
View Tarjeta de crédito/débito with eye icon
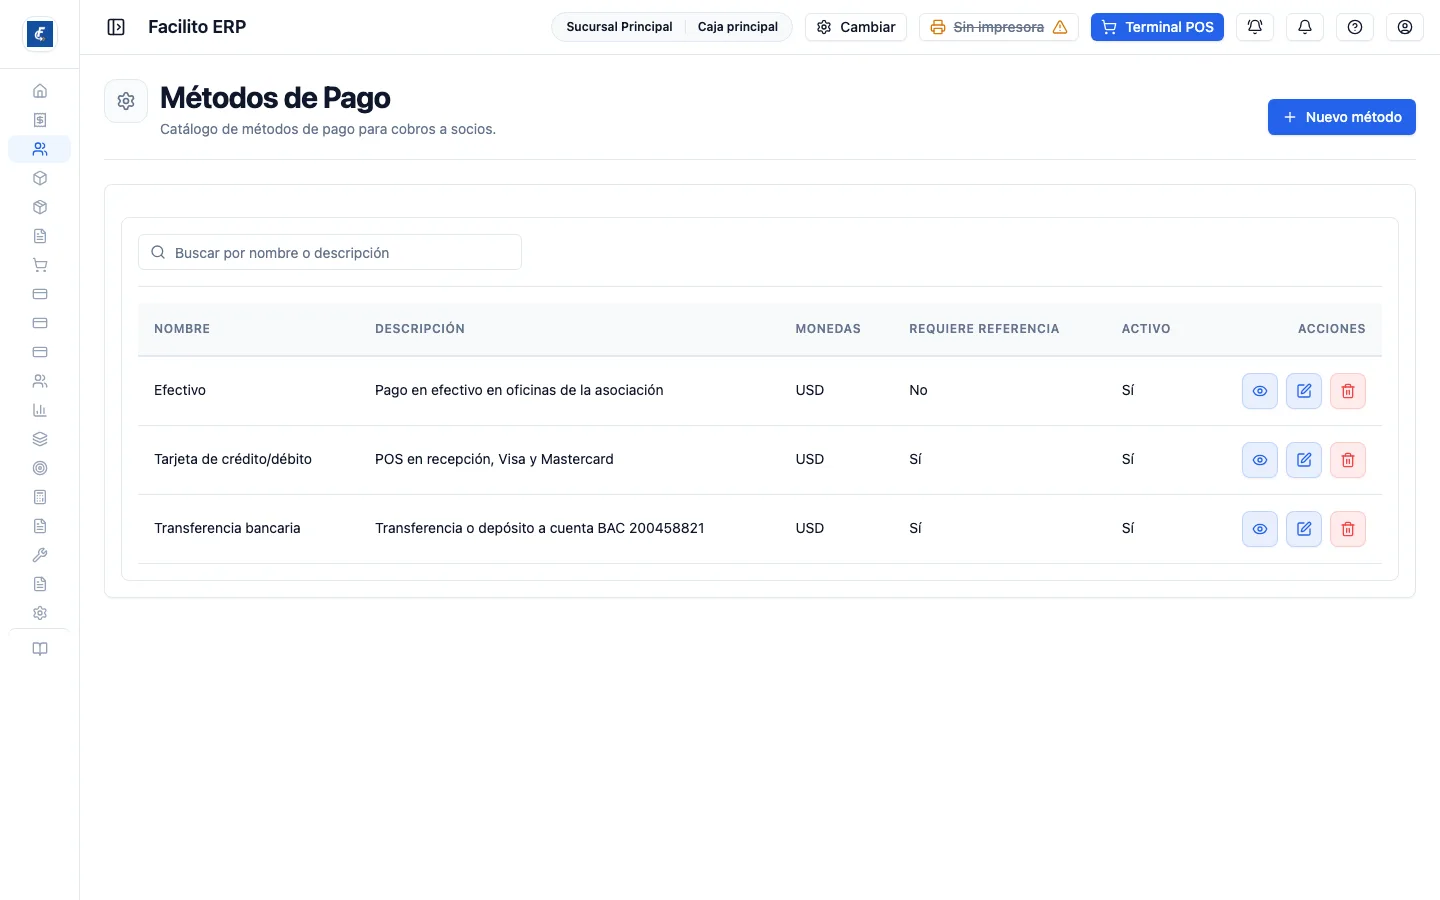coord(1260,460)
